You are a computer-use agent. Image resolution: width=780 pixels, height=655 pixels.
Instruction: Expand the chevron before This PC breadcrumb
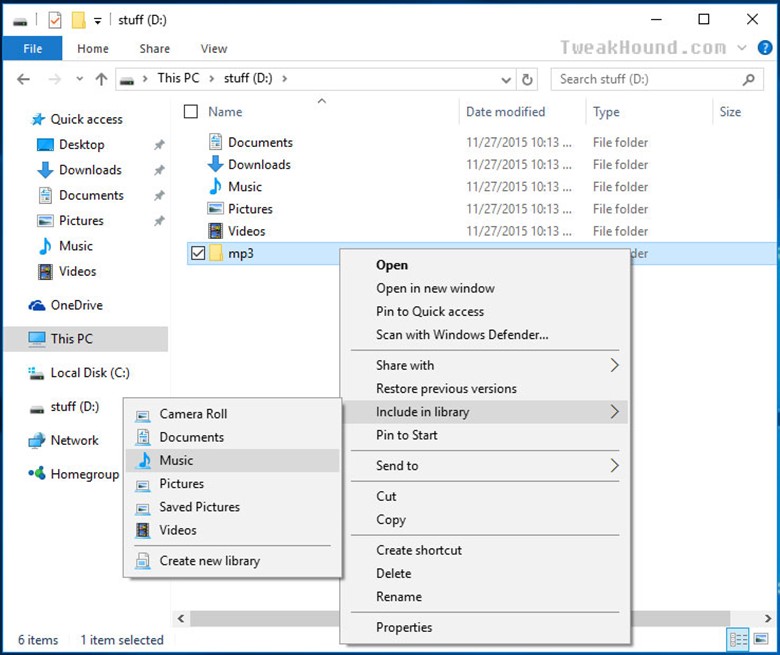[145, 79]
